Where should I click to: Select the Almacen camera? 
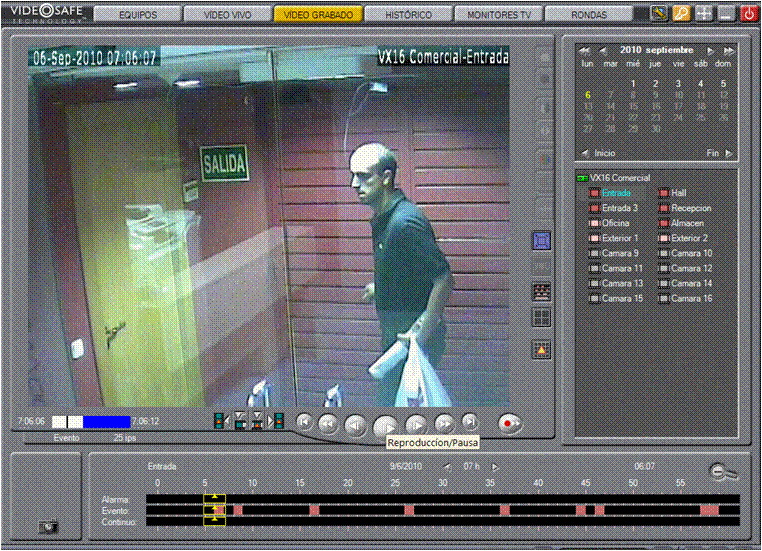pos(687,224)
